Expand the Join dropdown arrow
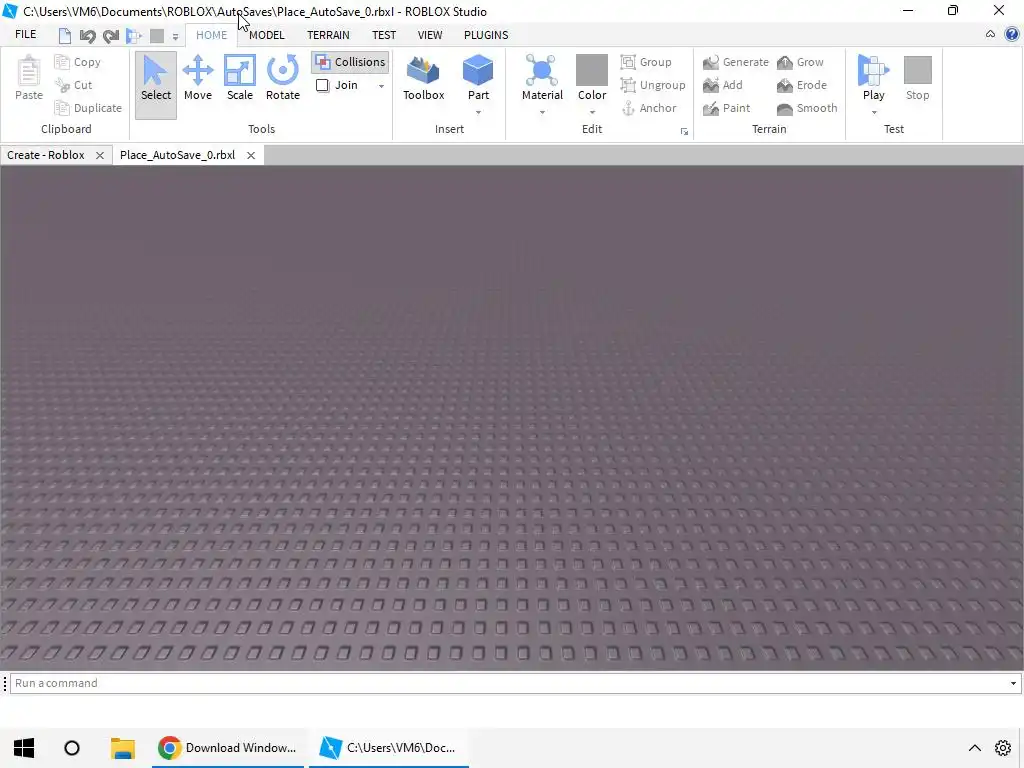Viewport: 1024px width, 768px height. click(x=381, y=86)
